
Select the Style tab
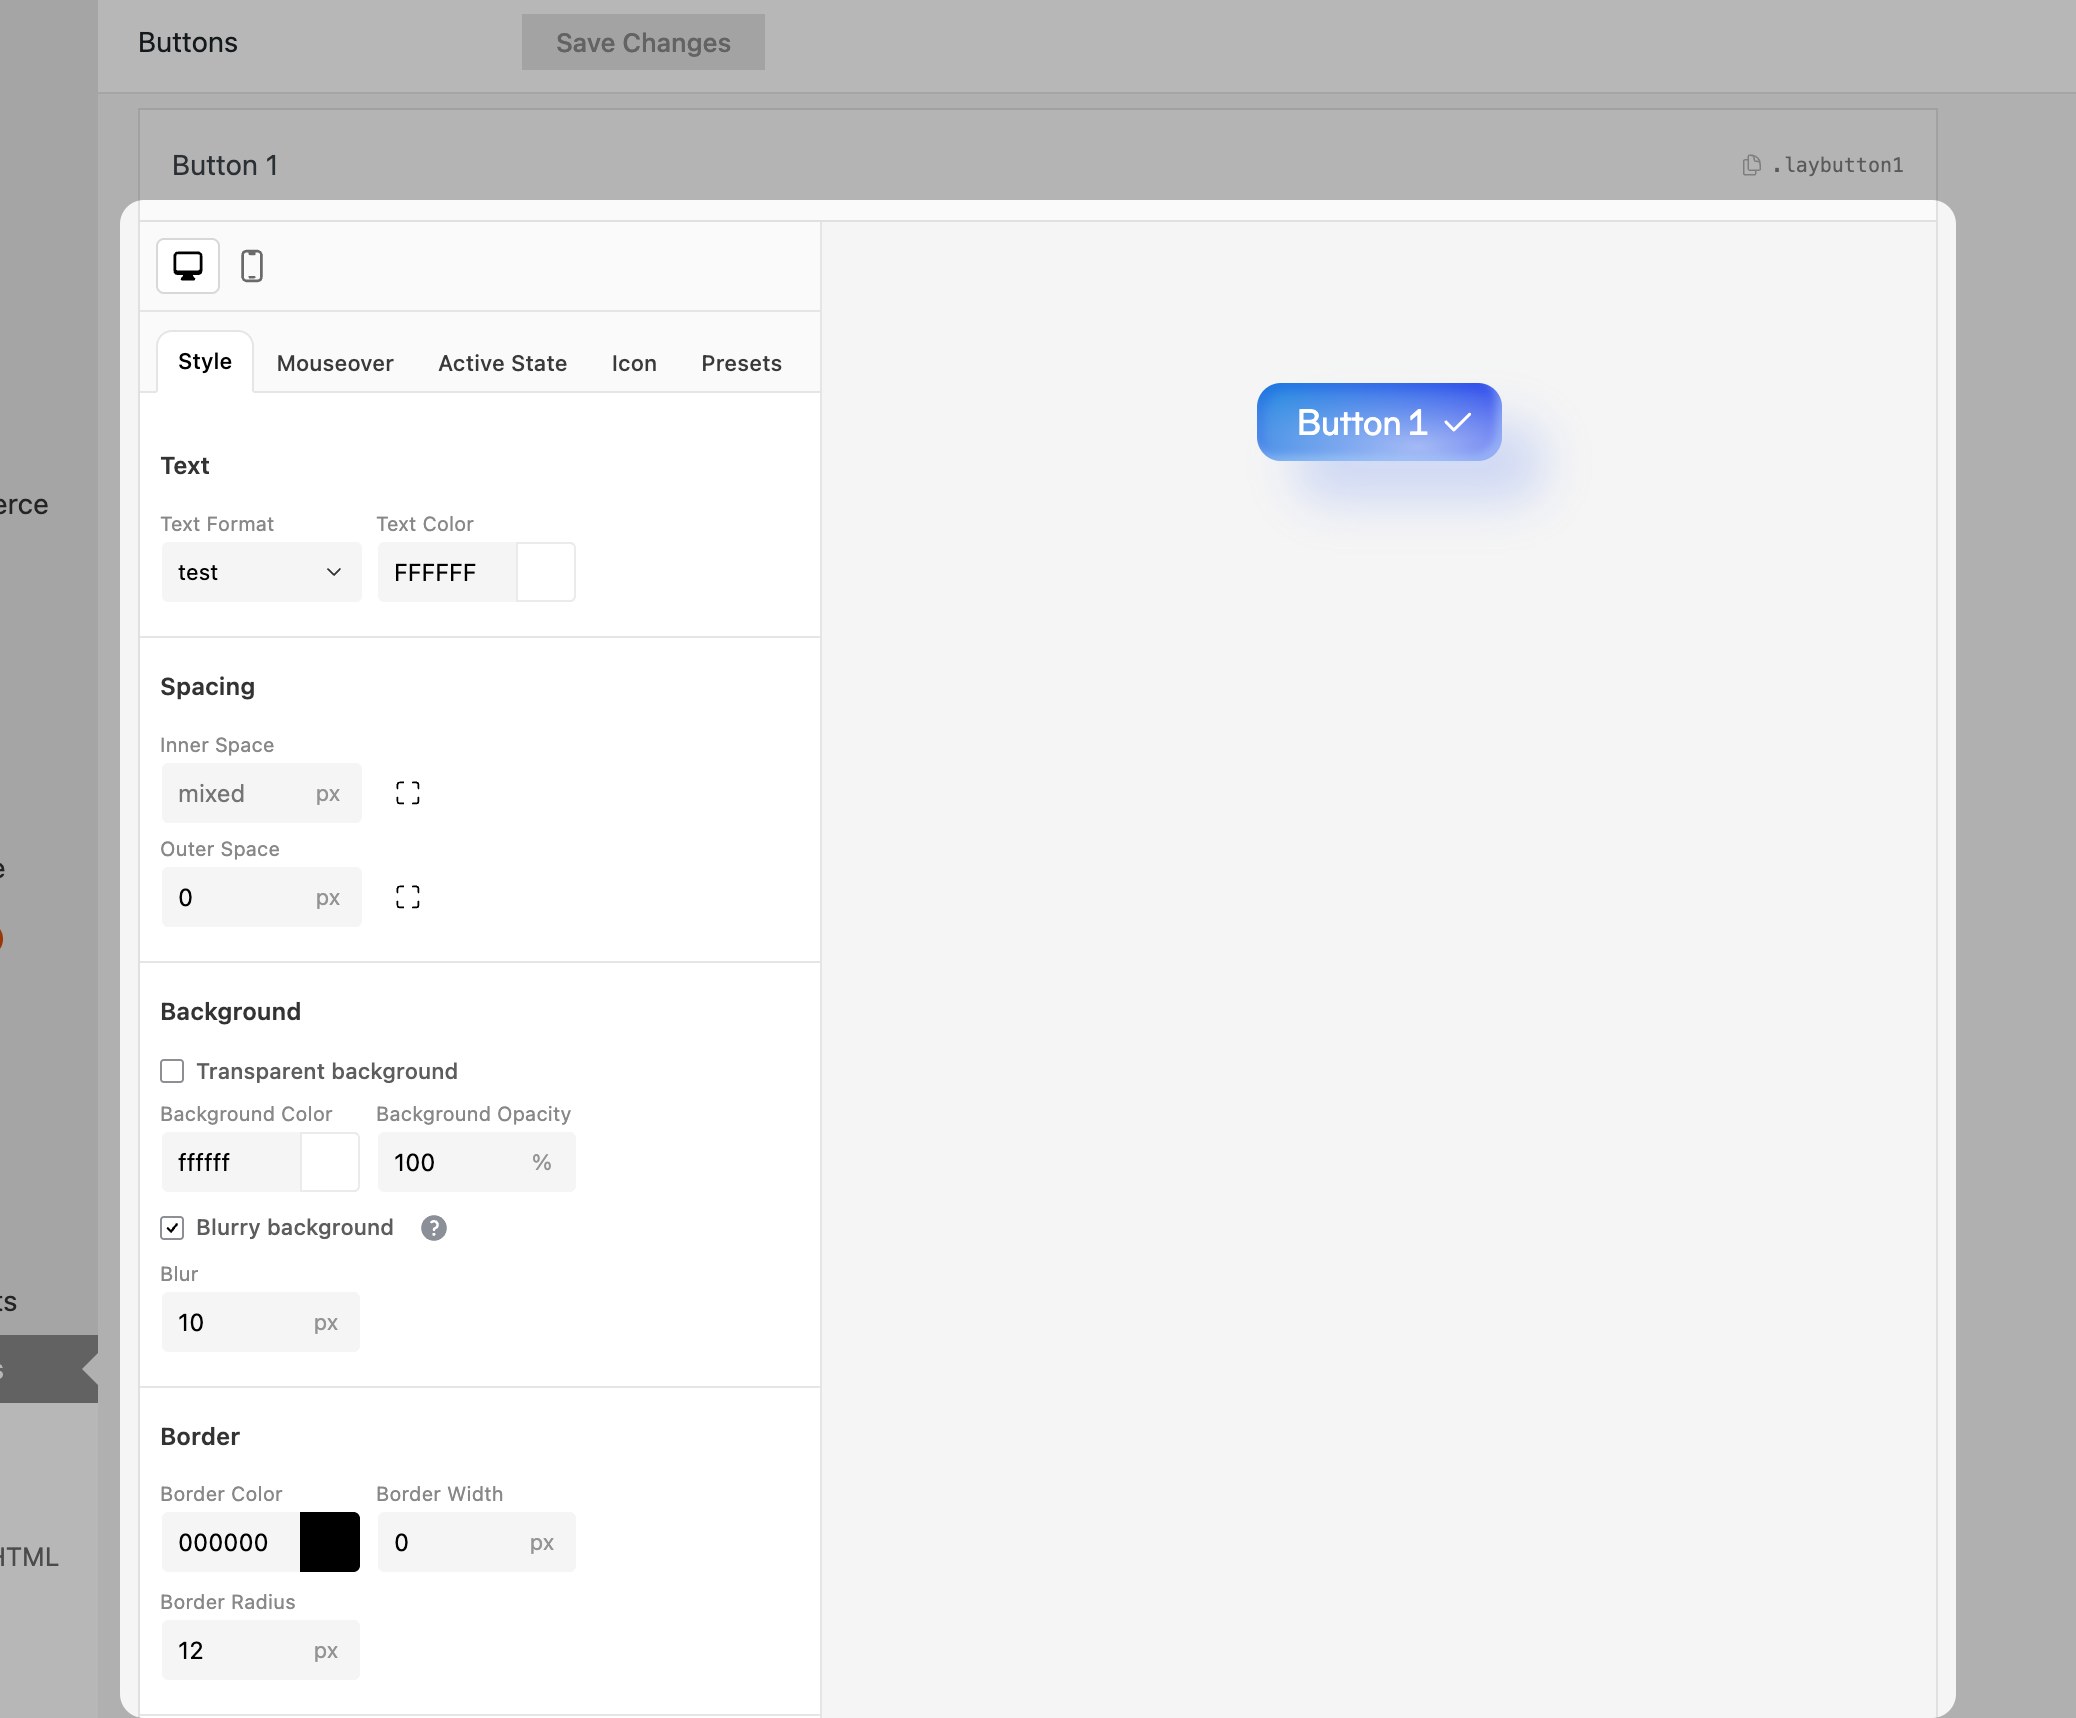[205, 362]
